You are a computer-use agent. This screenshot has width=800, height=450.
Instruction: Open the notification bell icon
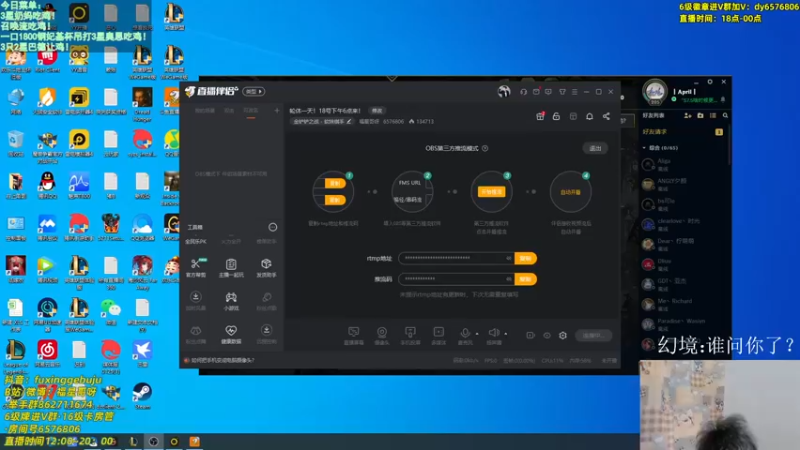[x=589, y=116]
